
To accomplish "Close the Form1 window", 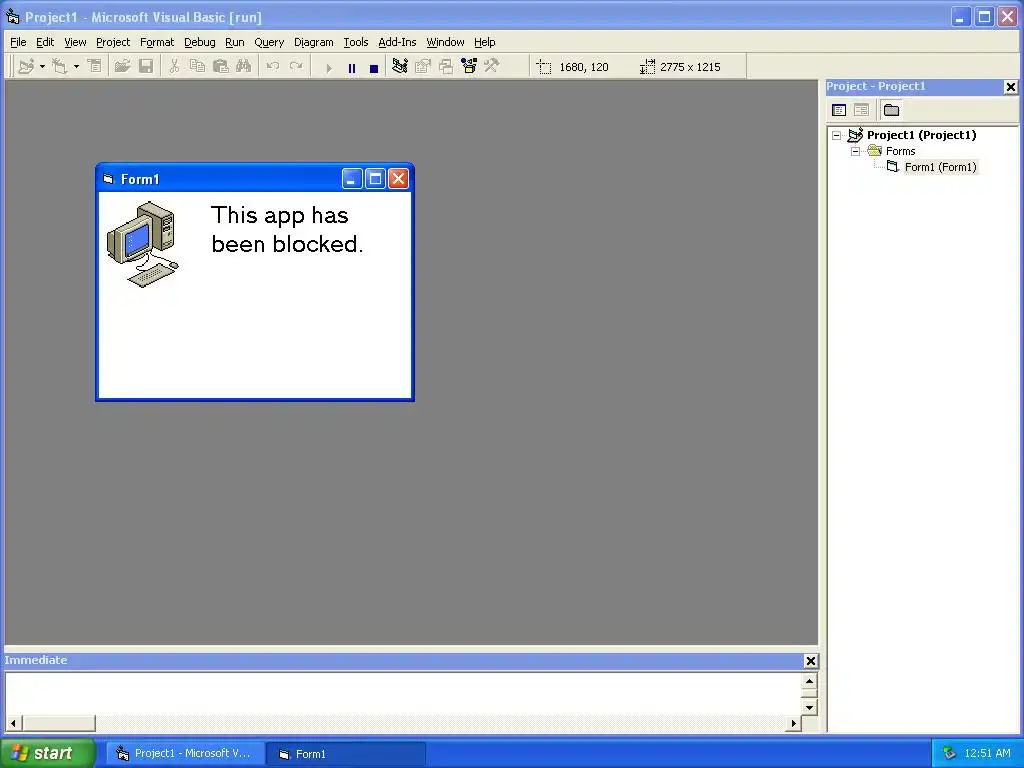I will coord(398,179).
